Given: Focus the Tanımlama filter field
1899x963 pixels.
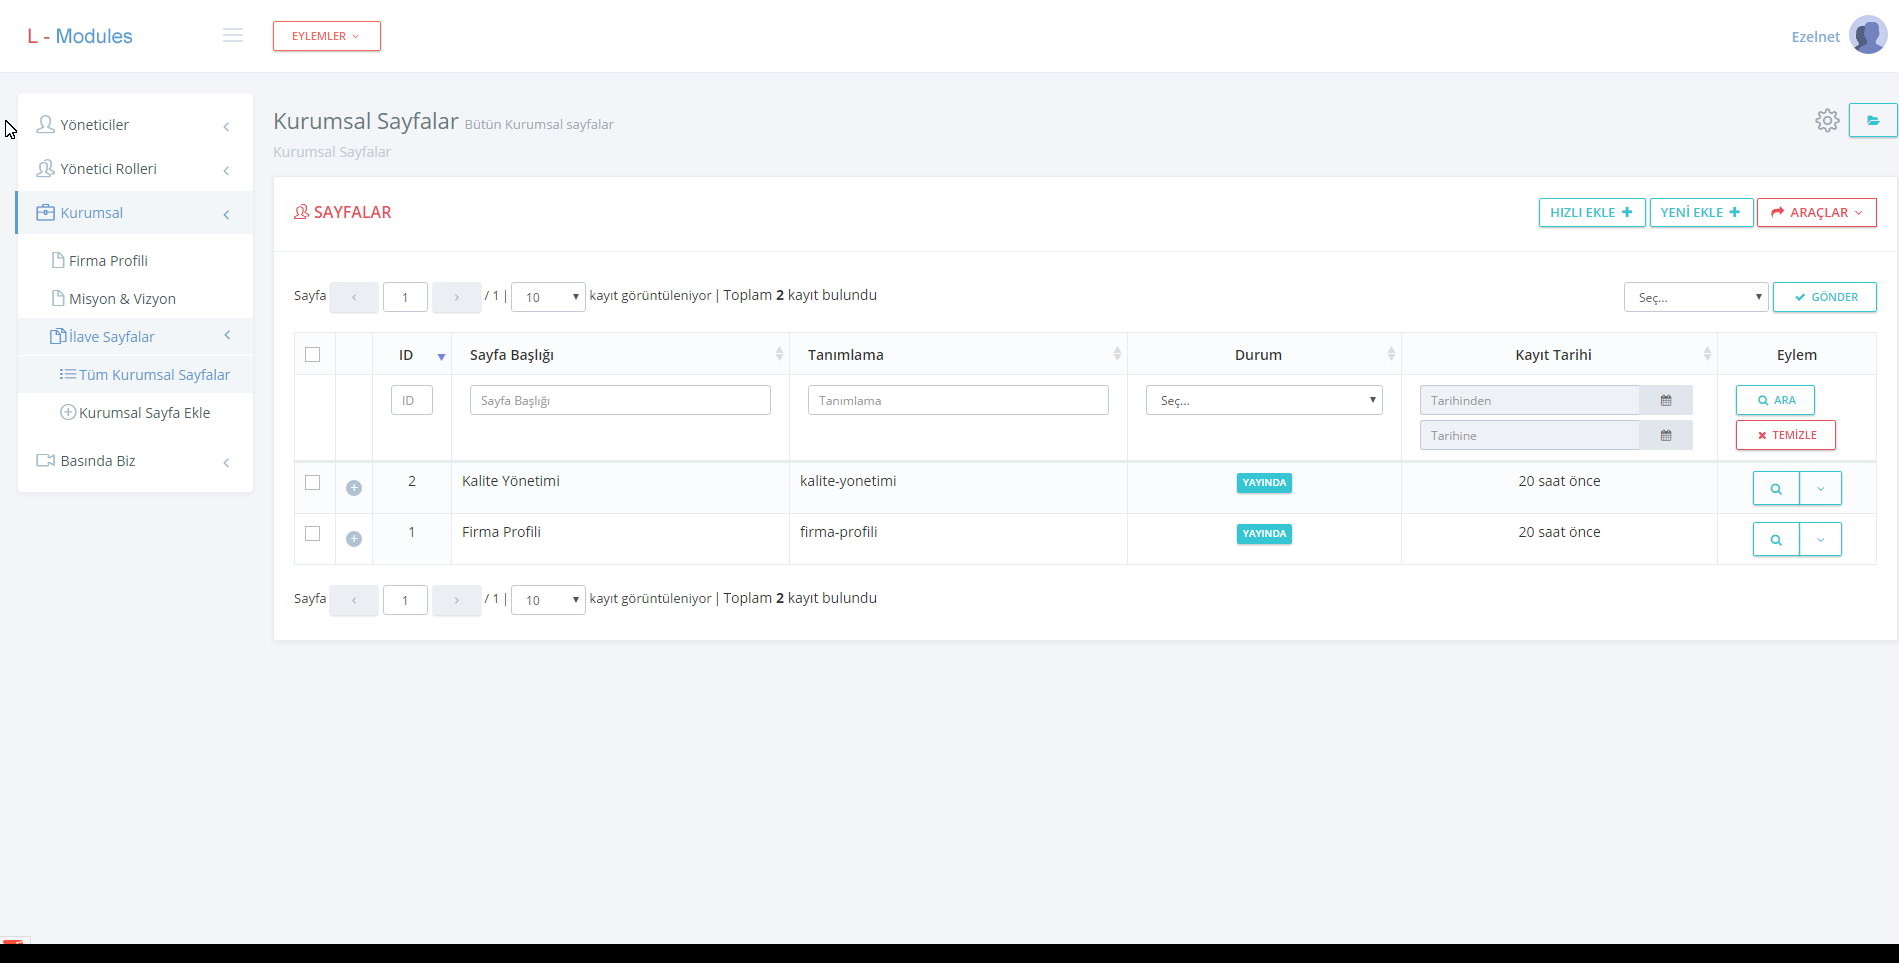Looking at the screenshot, I should (x=958, y=400).
